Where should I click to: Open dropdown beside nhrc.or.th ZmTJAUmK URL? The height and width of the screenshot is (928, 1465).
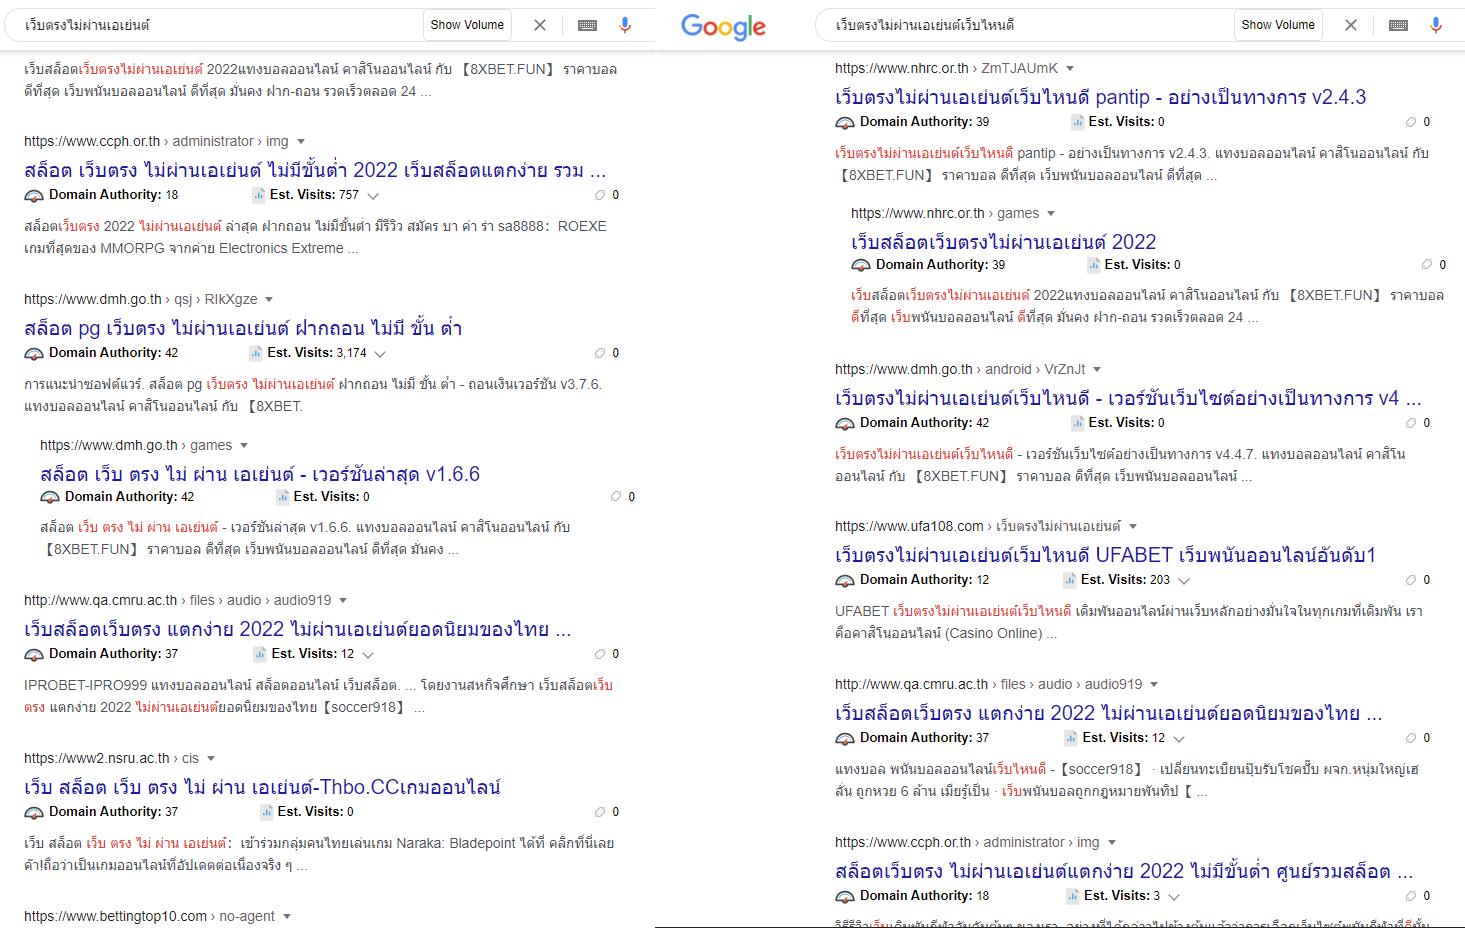click(1070, 69)
